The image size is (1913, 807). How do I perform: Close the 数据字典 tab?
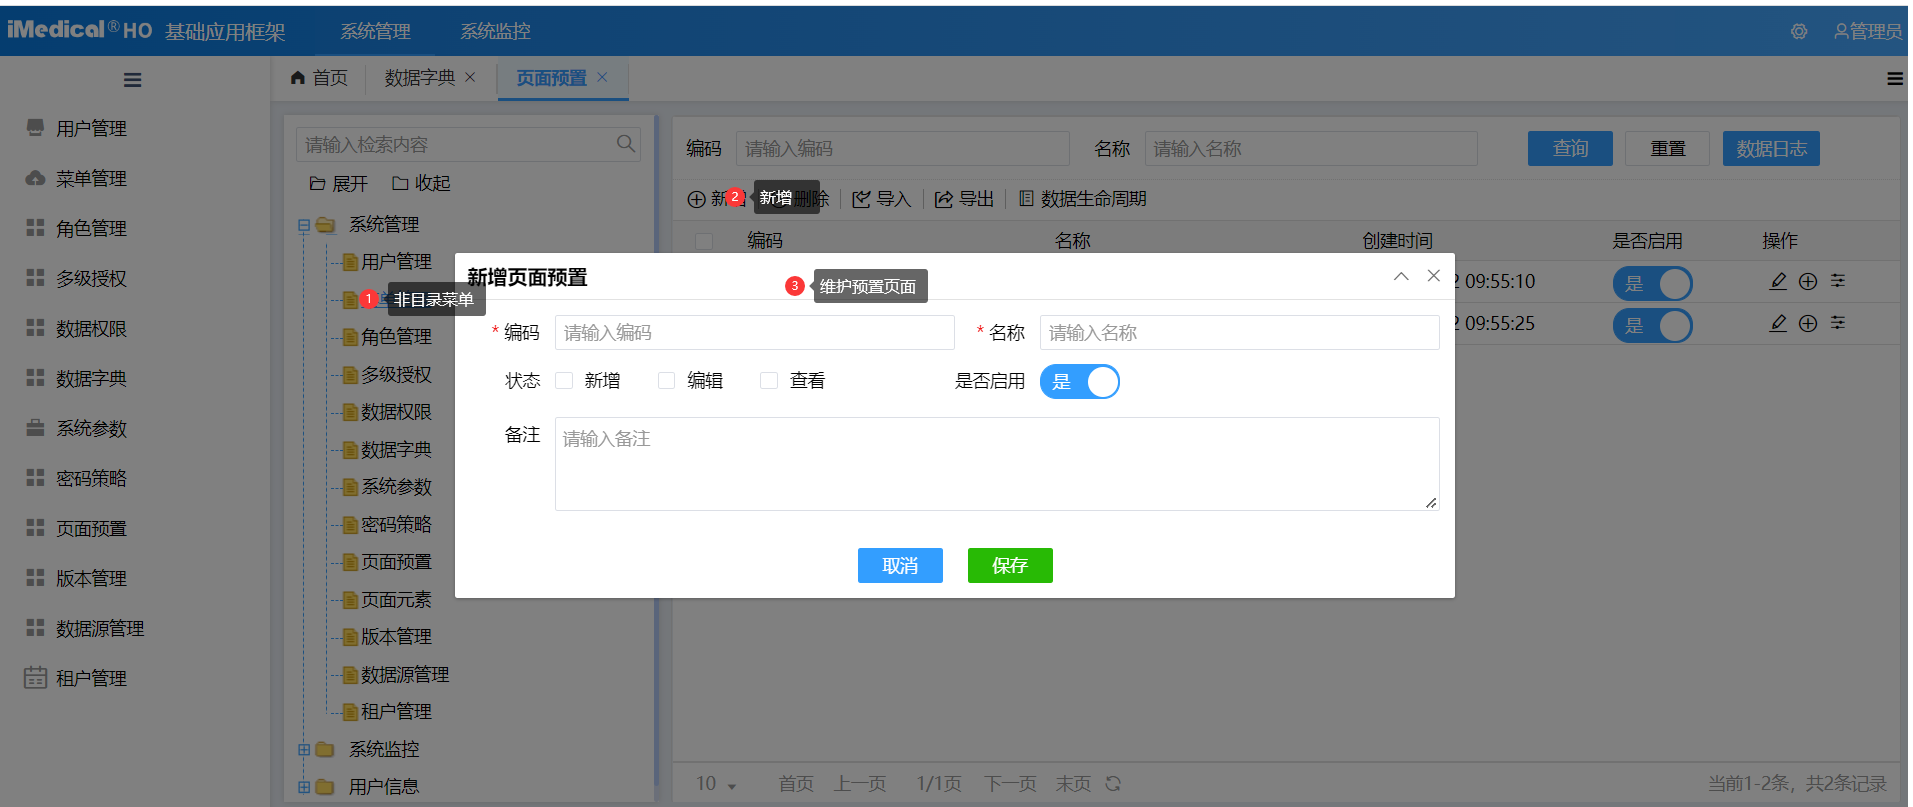click(x=470, y=77)
